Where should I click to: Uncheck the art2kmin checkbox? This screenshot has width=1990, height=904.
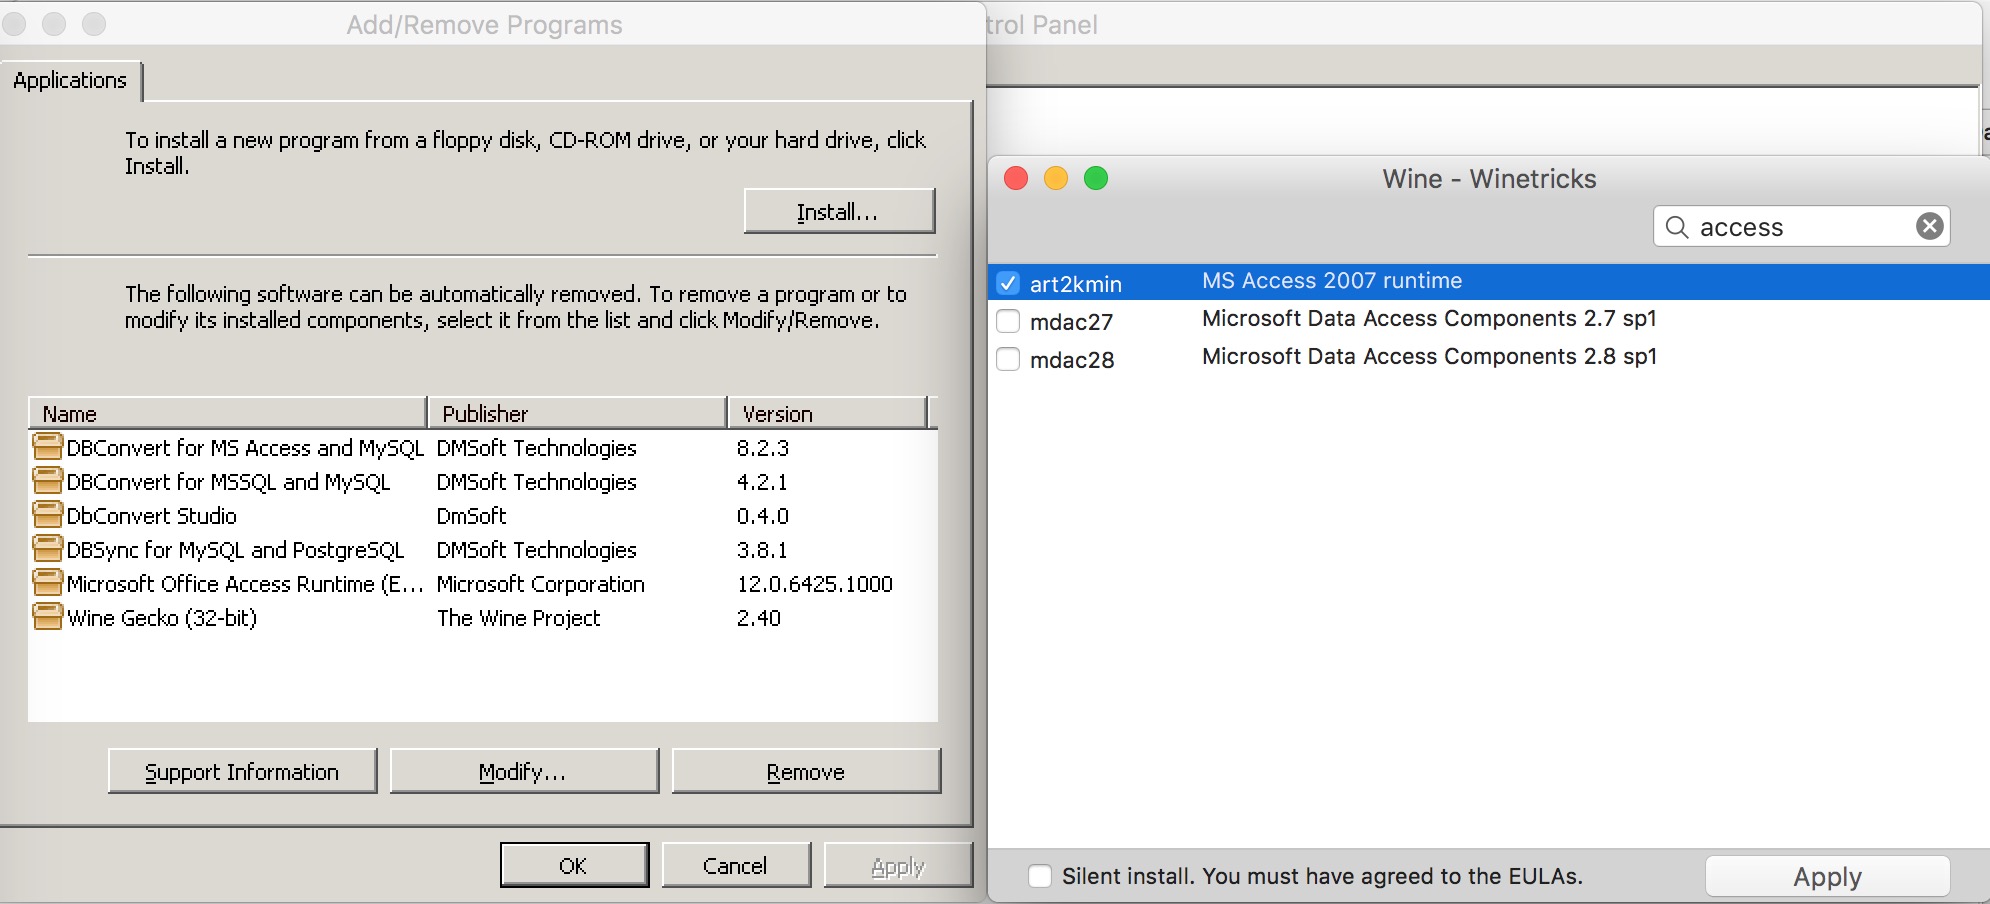[1008, 283]
